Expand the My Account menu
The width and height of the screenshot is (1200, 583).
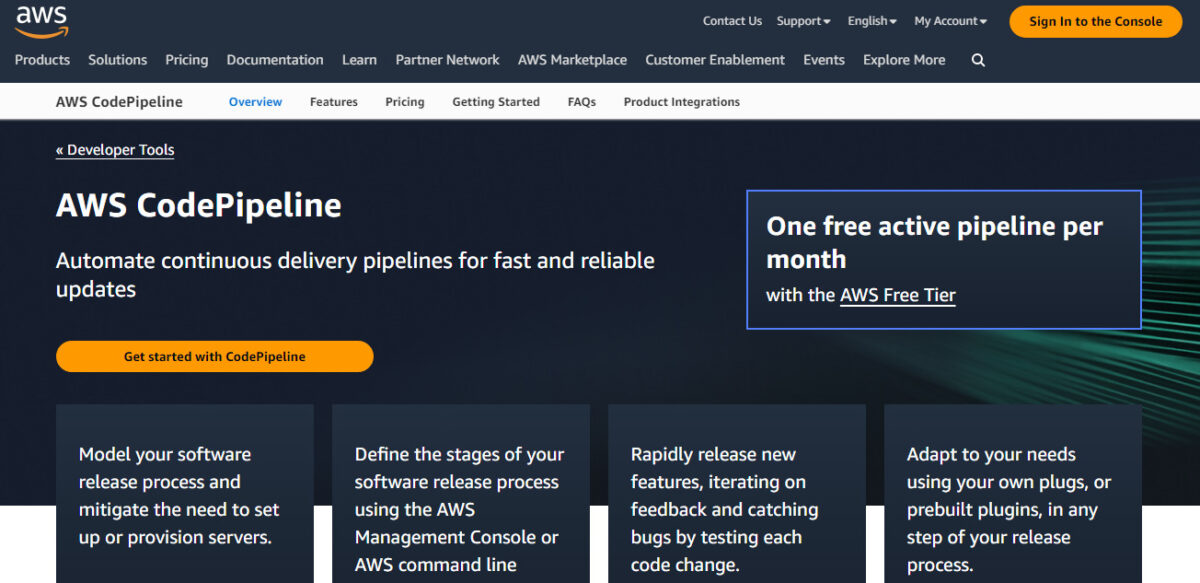pos(950,21)
